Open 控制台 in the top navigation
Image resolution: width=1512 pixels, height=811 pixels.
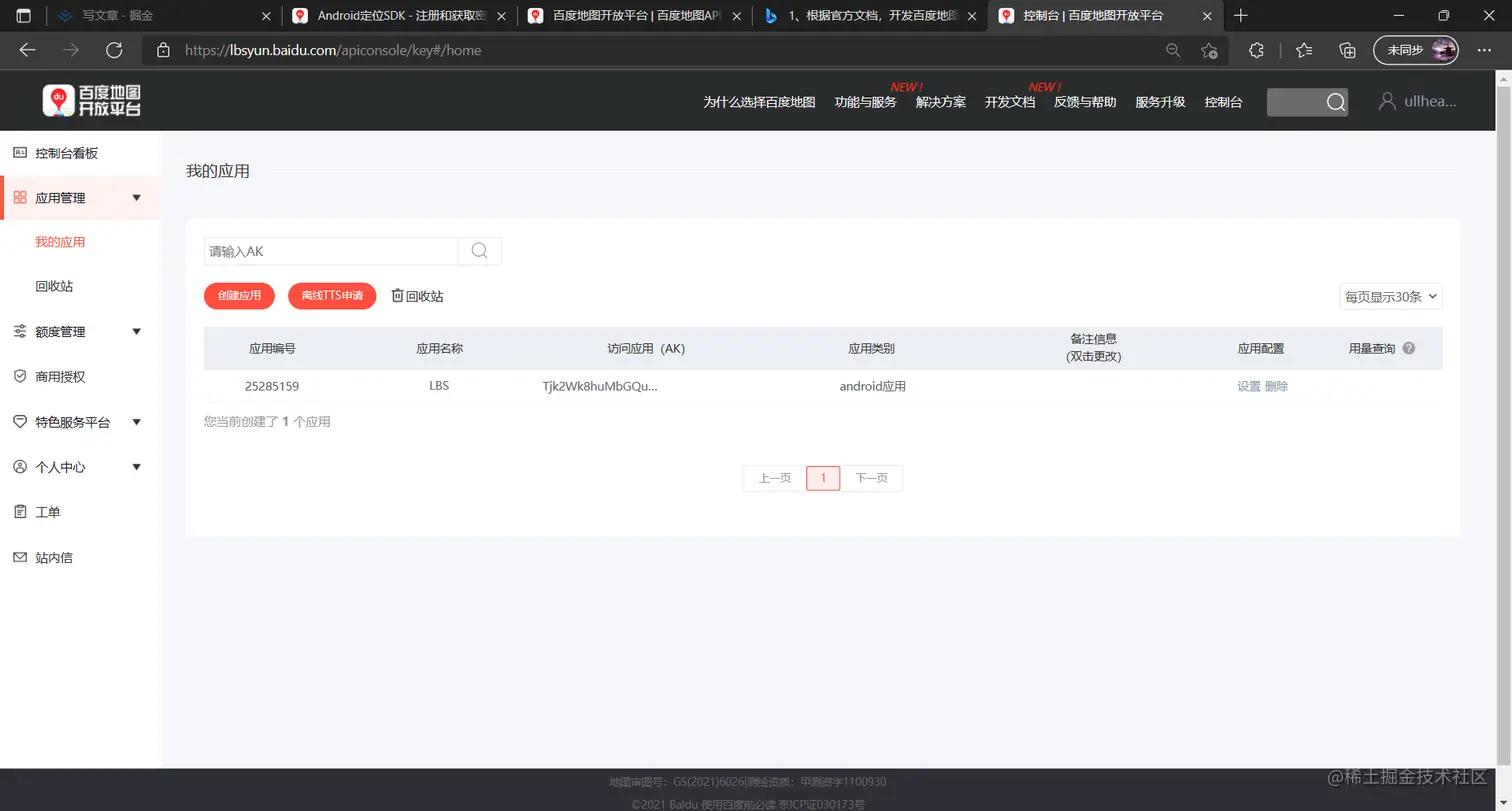[1223, 102]
